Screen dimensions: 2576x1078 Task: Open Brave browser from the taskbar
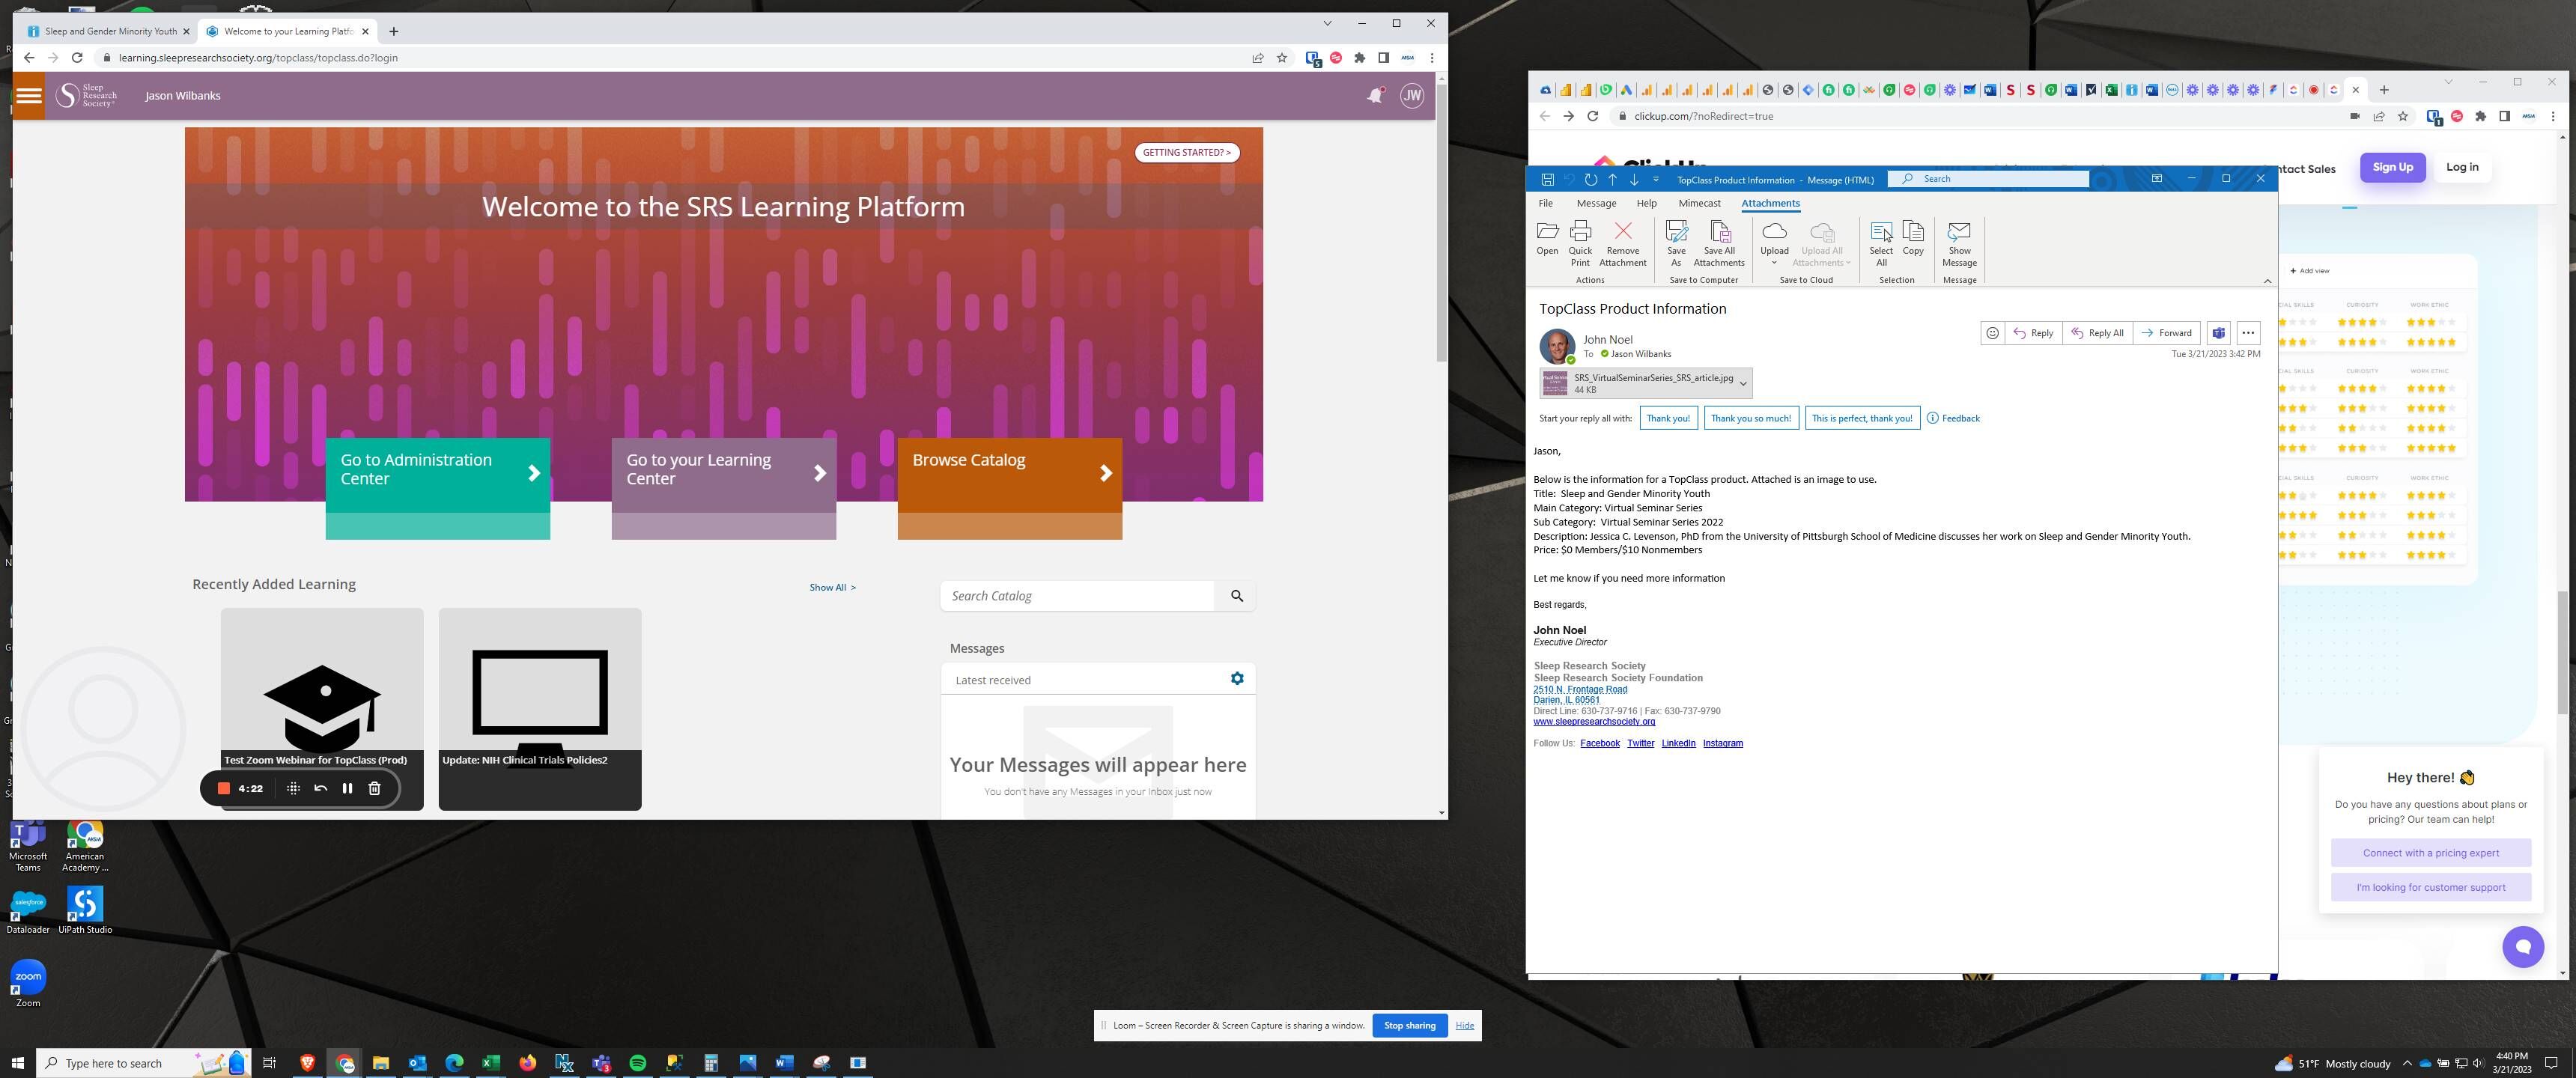[x=307, y=1063]
